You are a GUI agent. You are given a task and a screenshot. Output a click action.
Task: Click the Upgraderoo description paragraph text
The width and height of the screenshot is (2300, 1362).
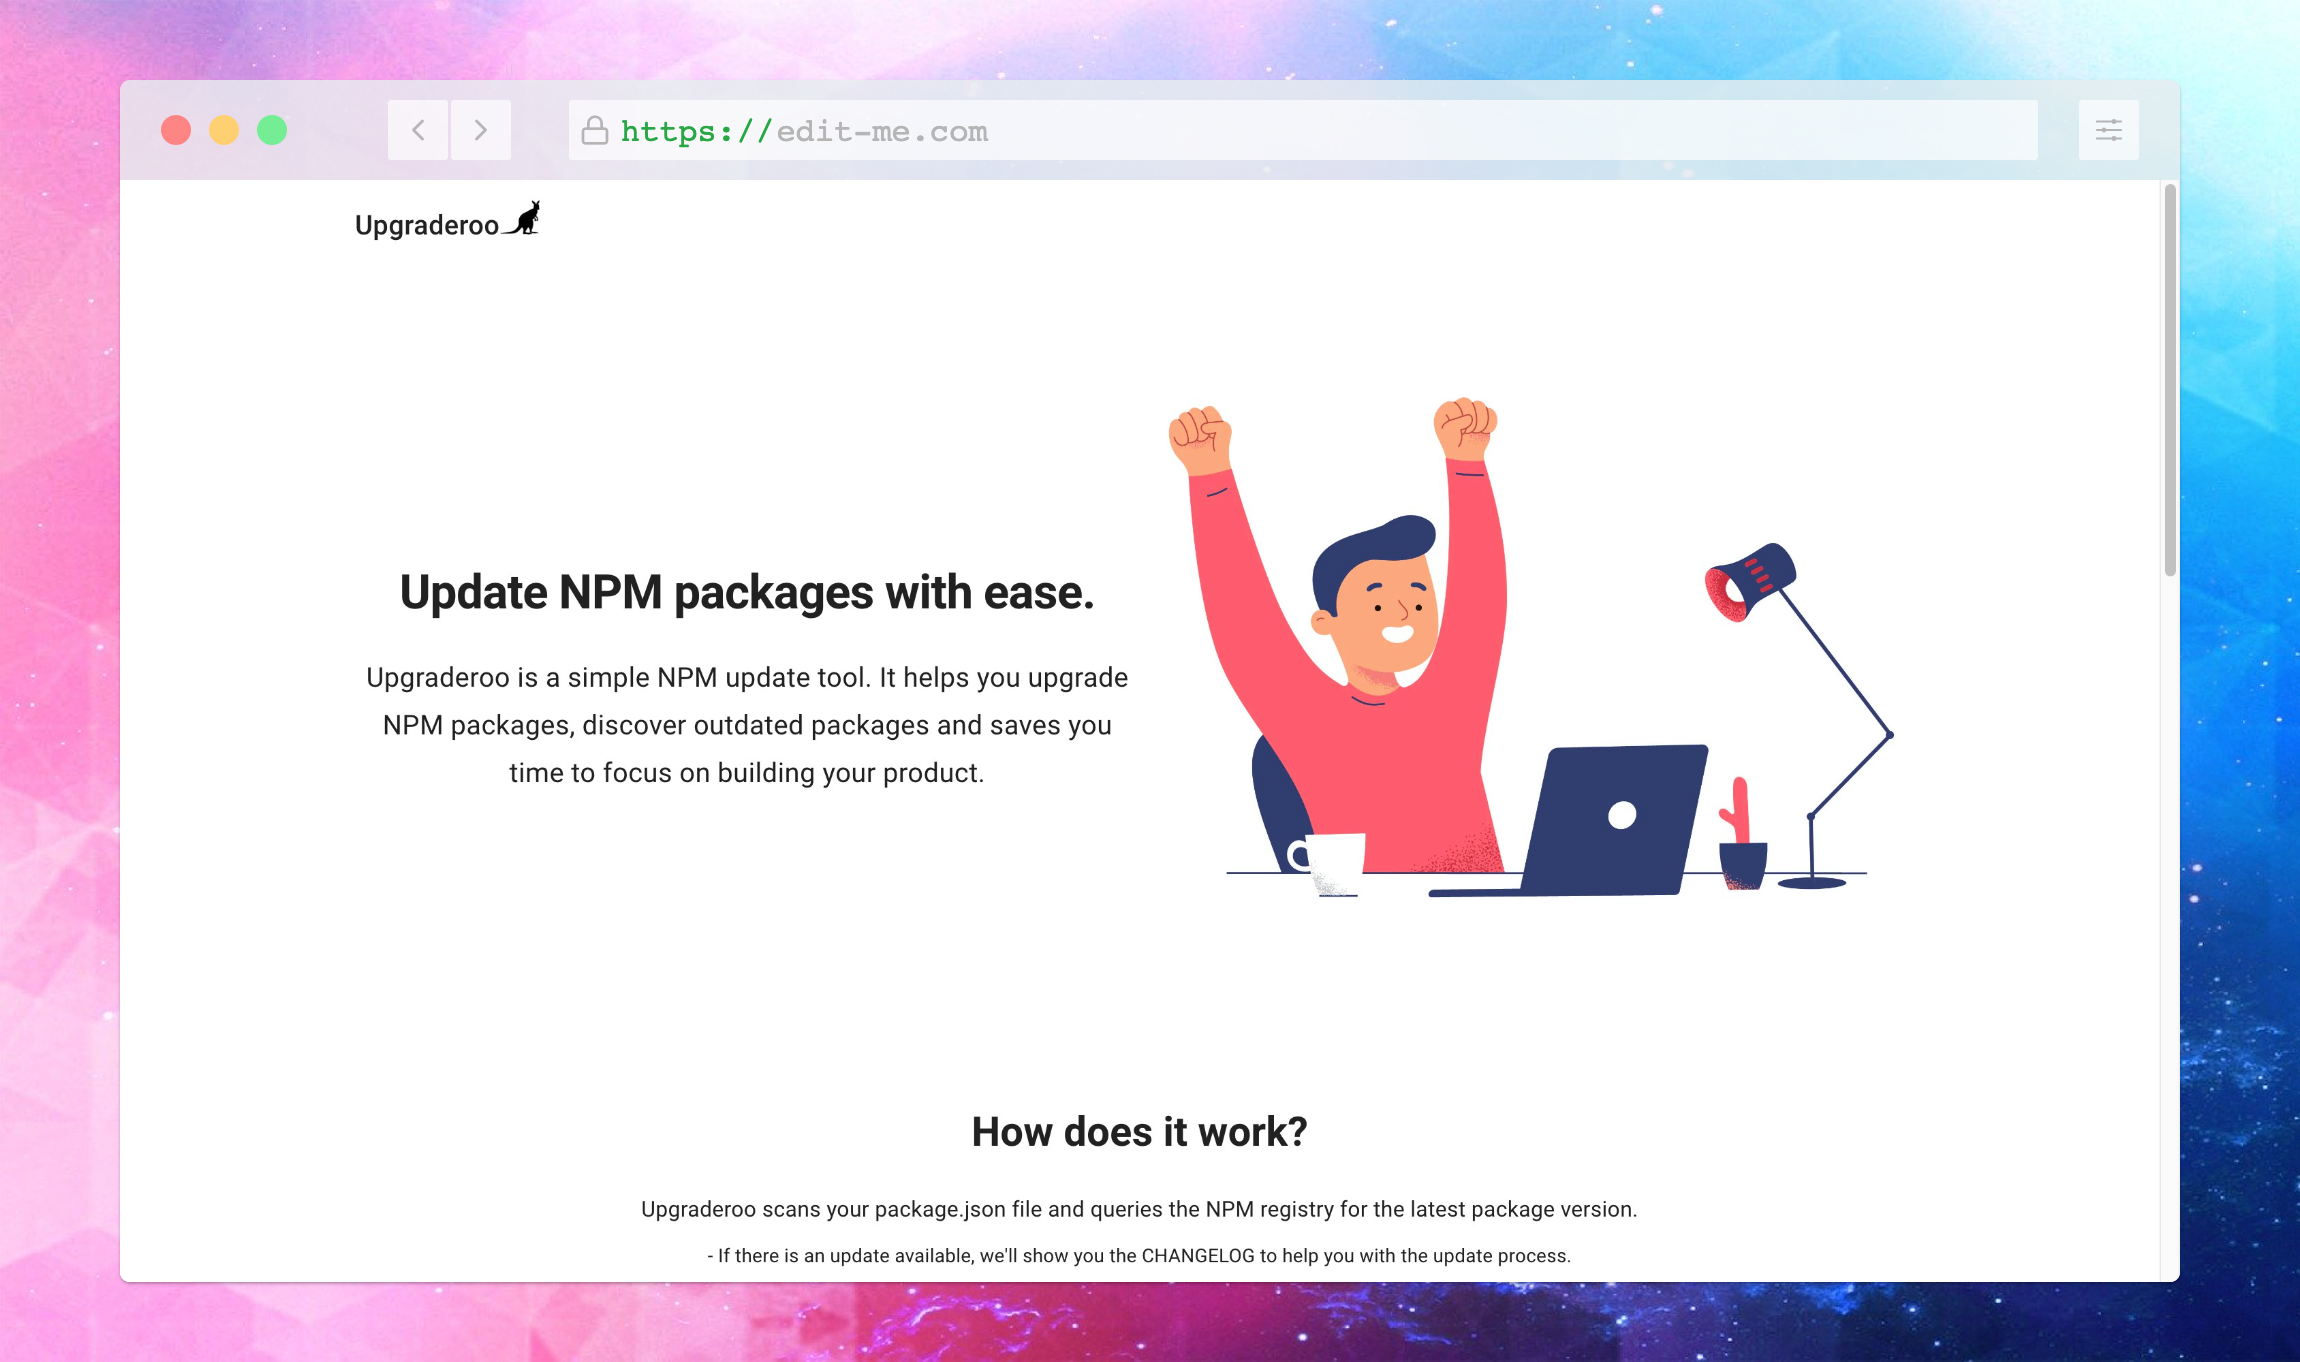click(x=747, y=725)
